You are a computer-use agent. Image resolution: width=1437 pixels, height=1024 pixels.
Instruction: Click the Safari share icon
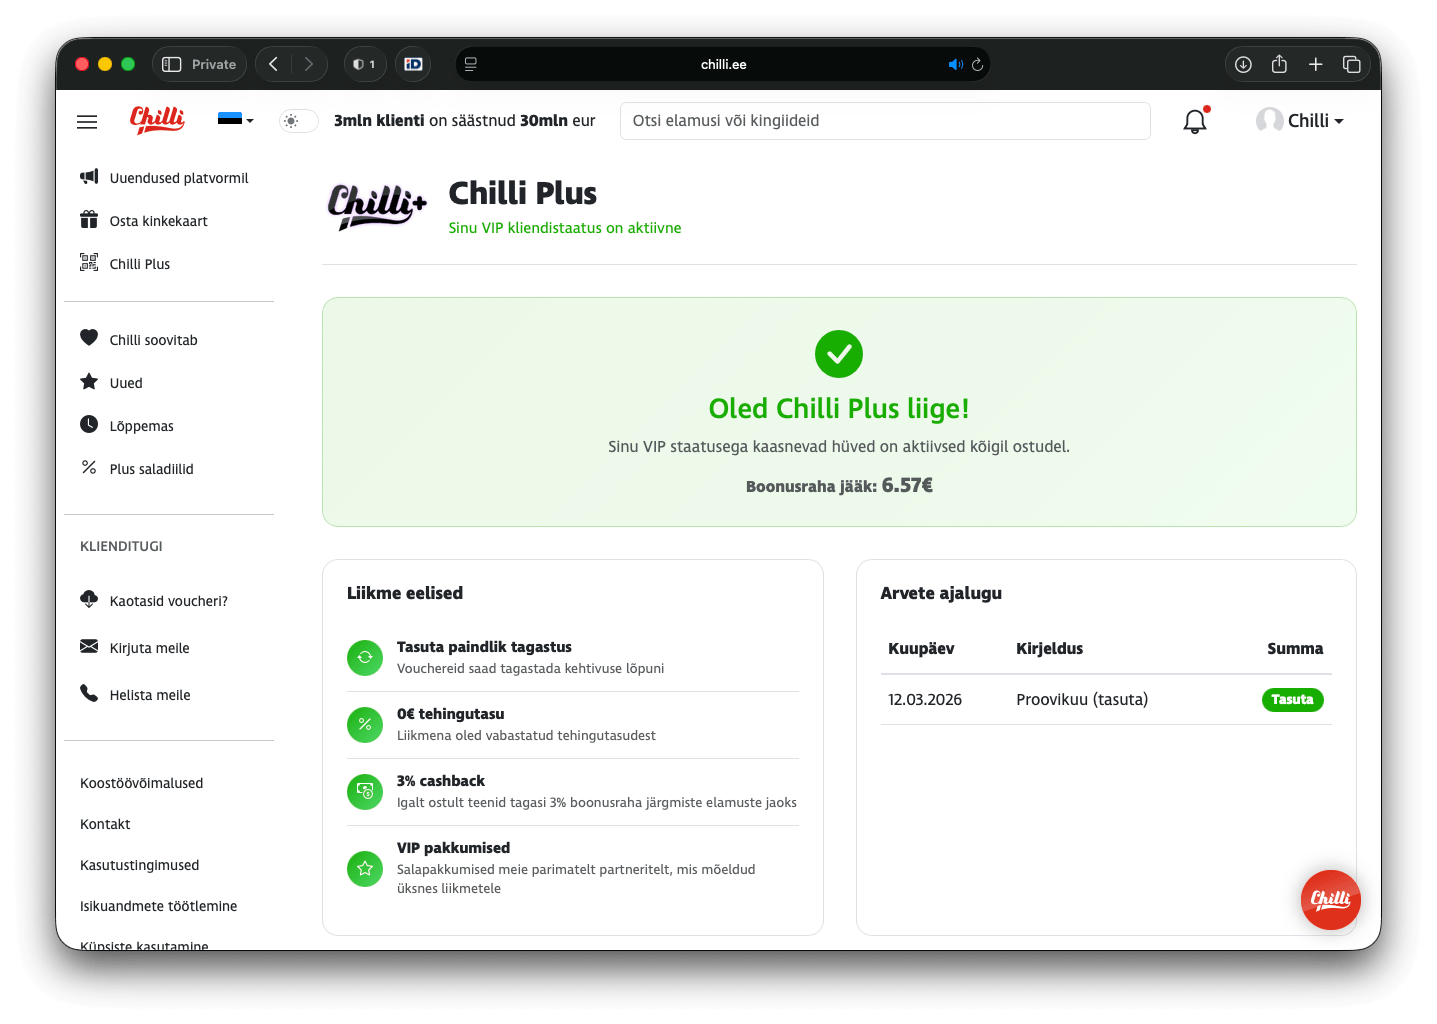coord(1279,64)
